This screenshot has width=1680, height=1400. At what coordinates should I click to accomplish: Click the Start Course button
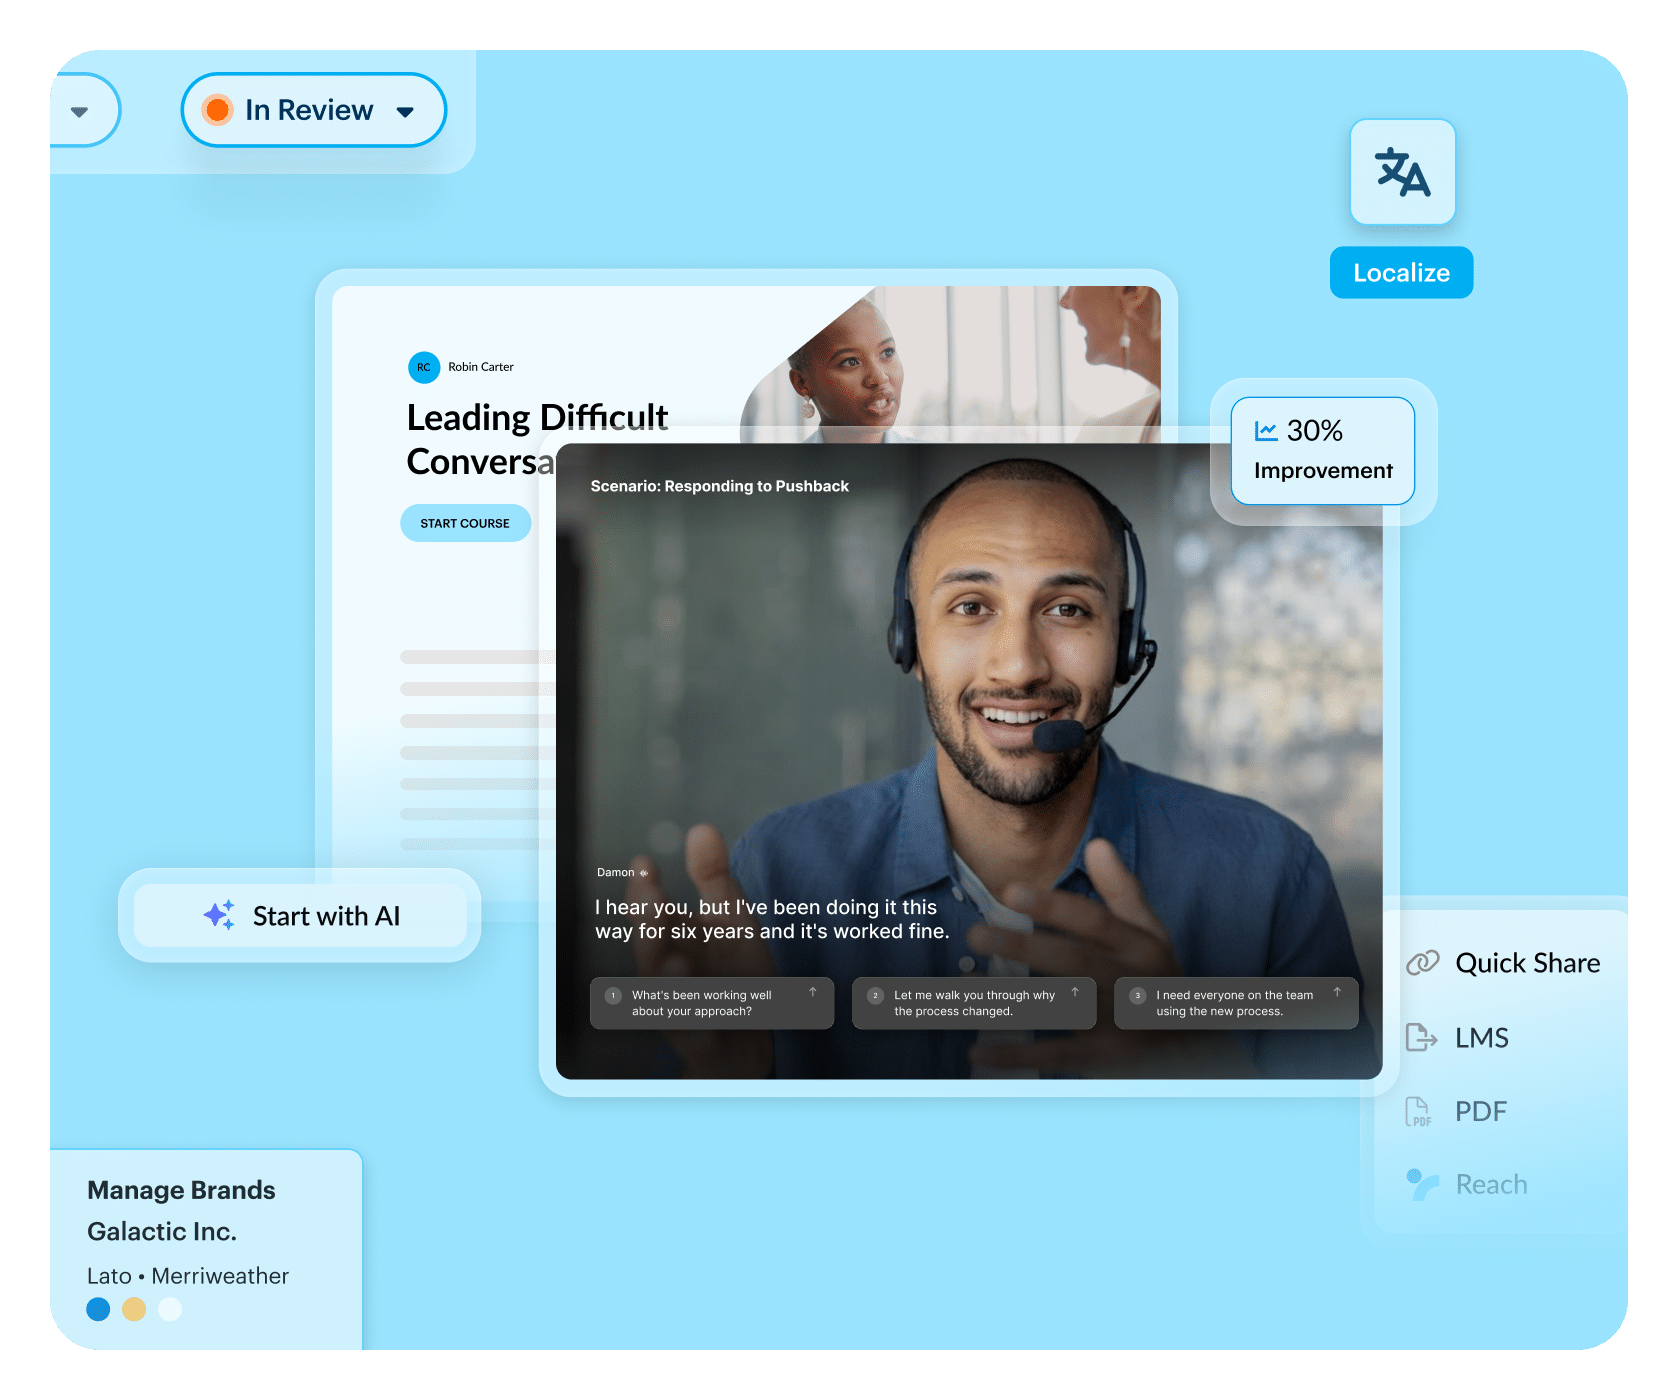[465, 523]
